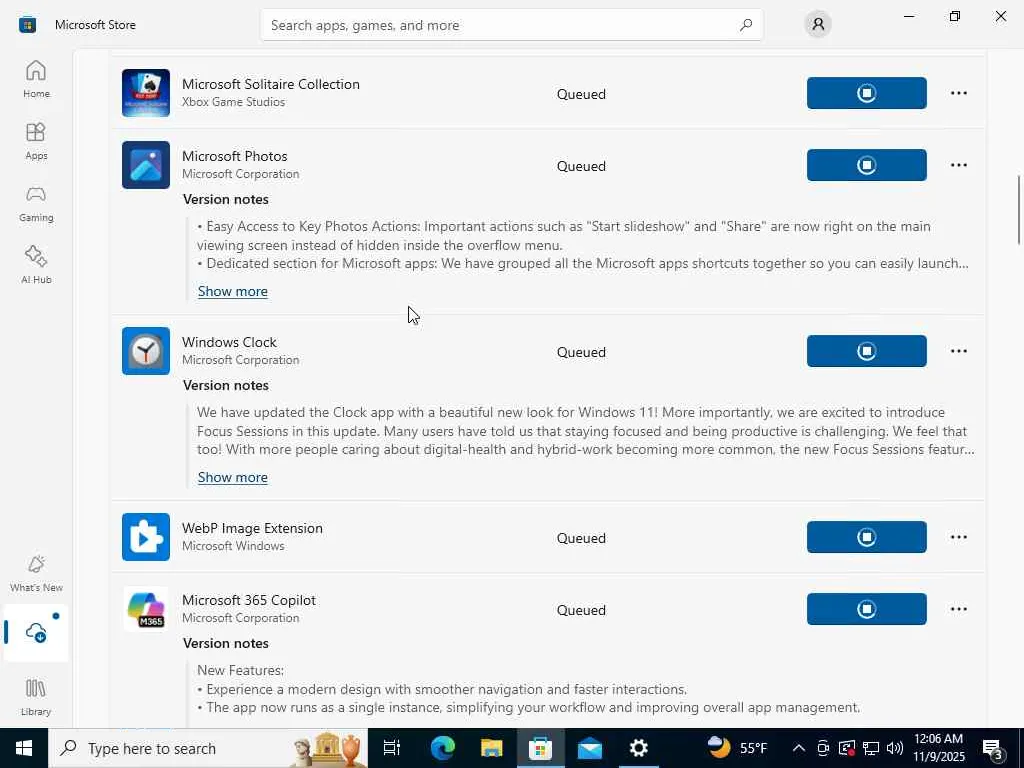This screenshot has height=768, width=1024.
Task: Click the 55°F weather widget
Action: [x=738, y=748]
